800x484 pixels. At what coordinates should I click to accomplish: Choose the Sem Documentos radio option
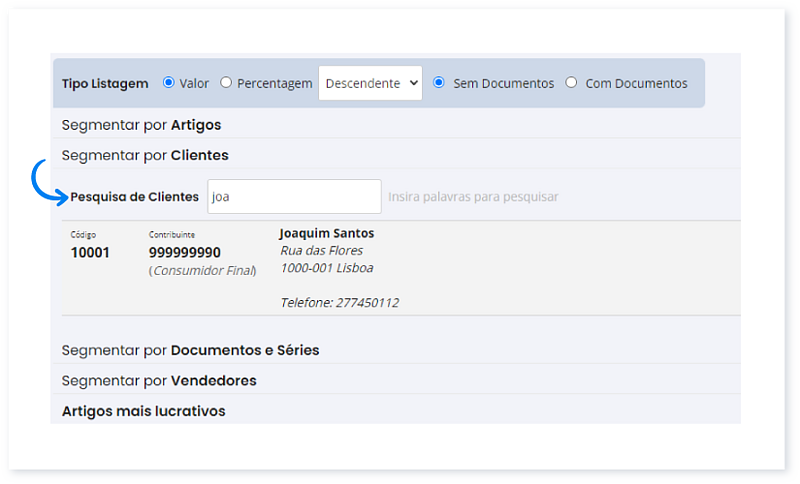(x=439, y=83)
